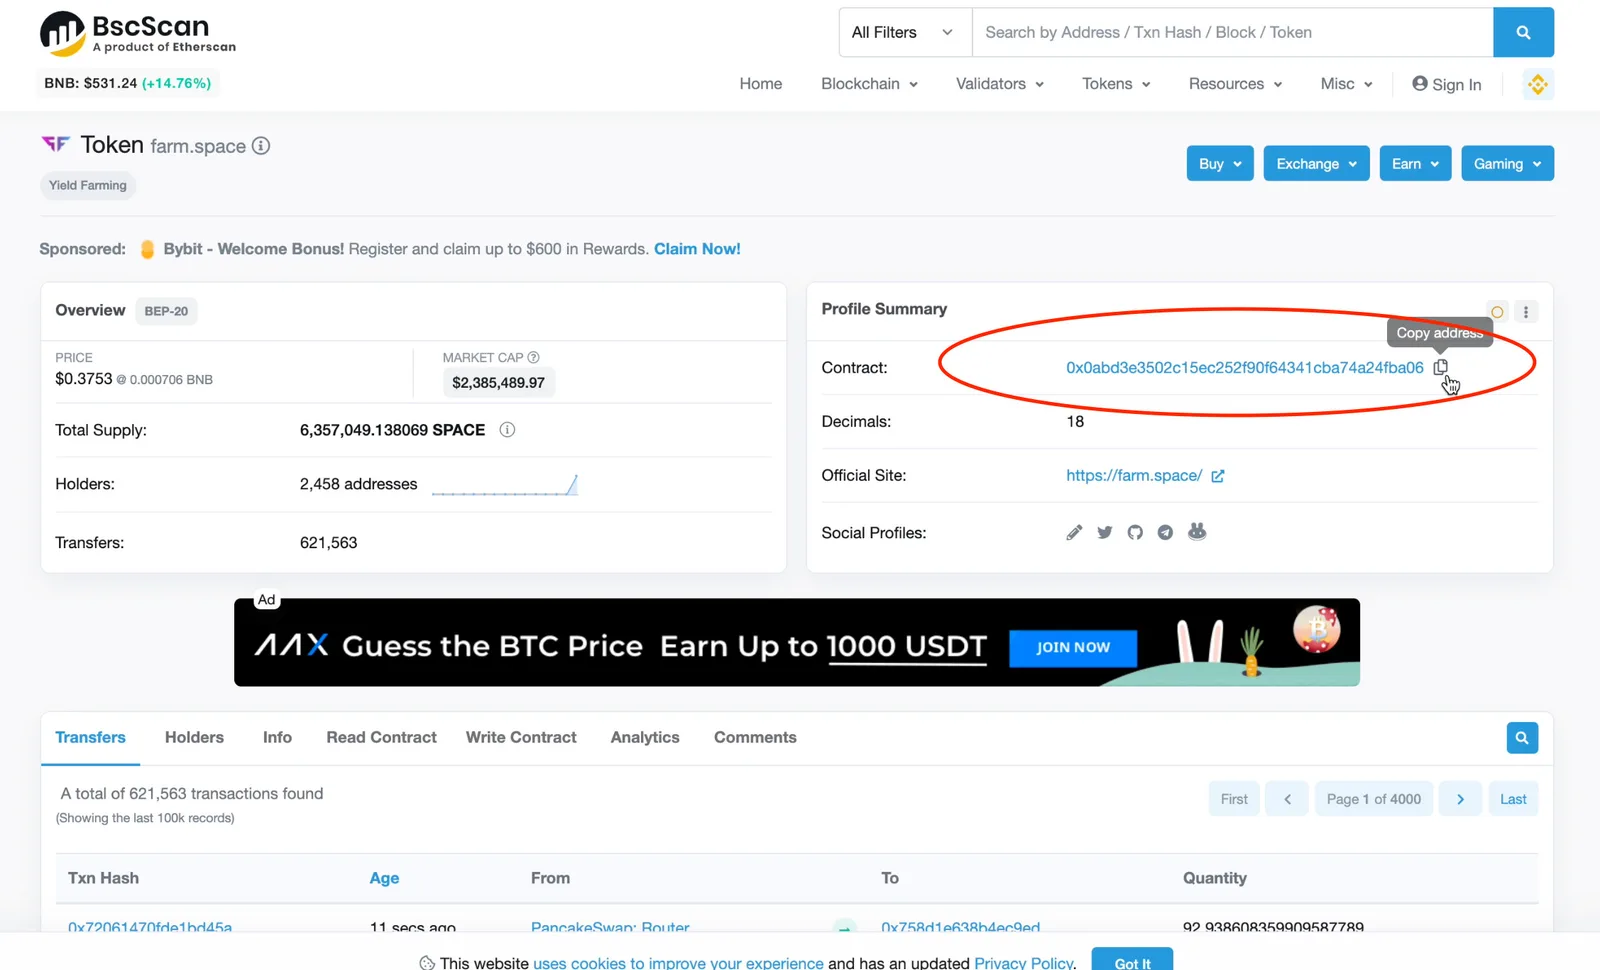
Task: Expand the Misc menu
Action: coord(1346,84)
